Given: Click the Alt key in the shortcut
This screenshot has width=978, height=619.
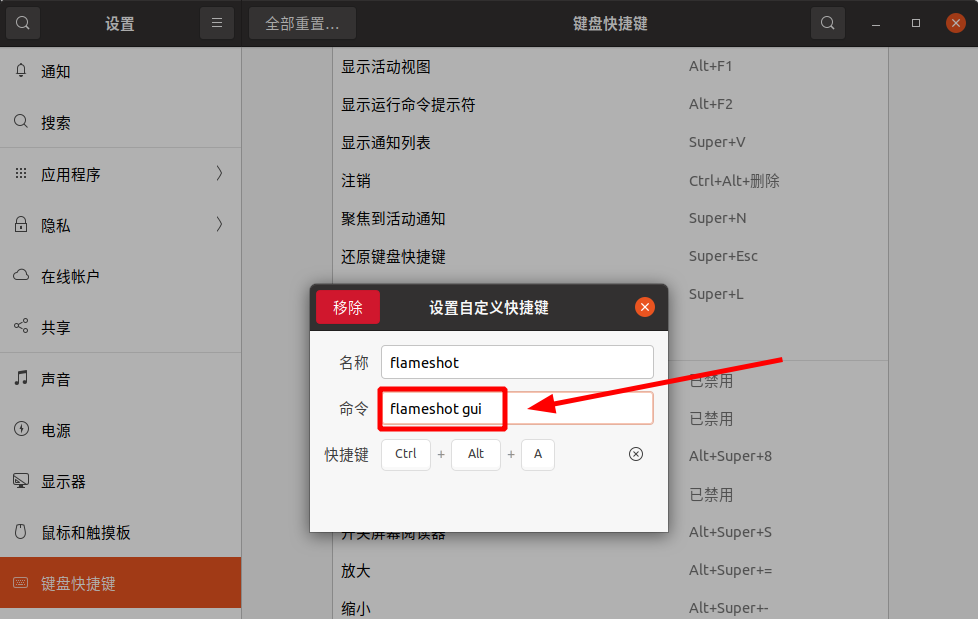Looking at the screenshot, I should [x=476, y=454].
